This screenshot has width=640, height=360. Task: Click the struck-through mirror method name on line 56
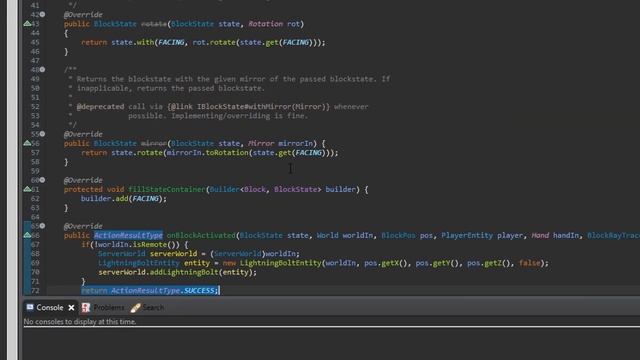coord(154,143)
